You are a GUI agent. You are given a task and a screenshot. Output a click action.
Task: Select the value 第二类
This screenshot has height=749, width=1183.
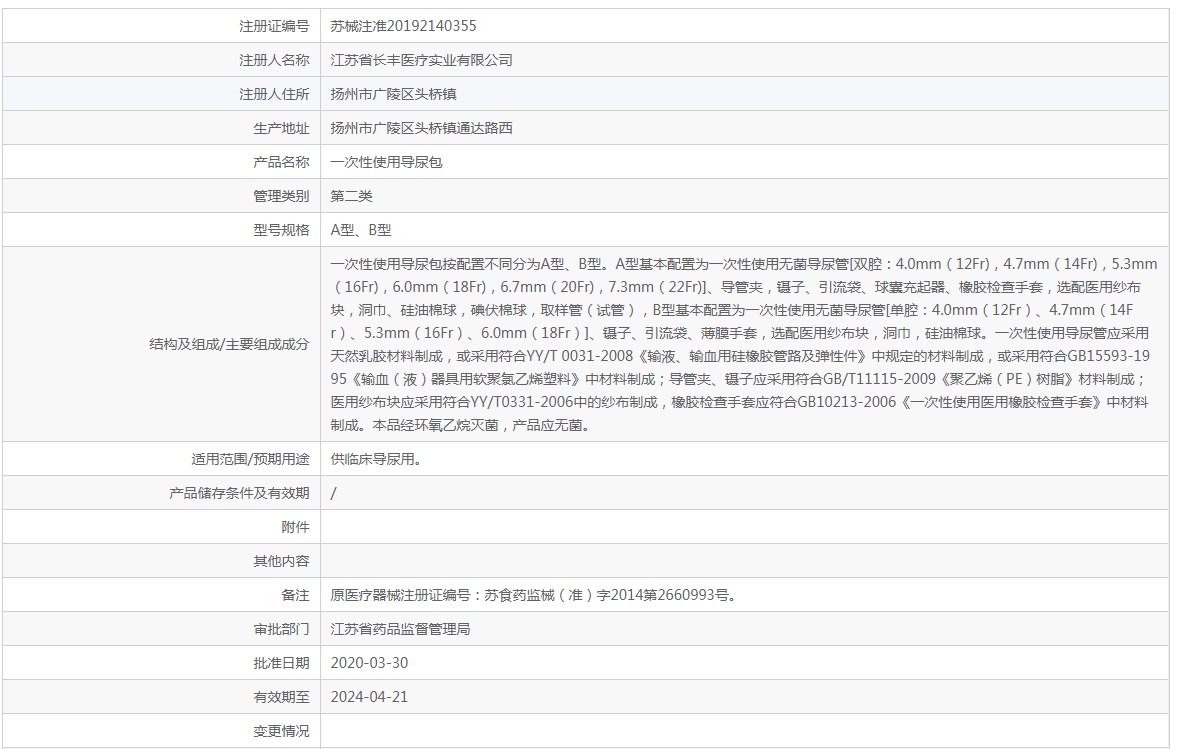[x=352, y=196]
